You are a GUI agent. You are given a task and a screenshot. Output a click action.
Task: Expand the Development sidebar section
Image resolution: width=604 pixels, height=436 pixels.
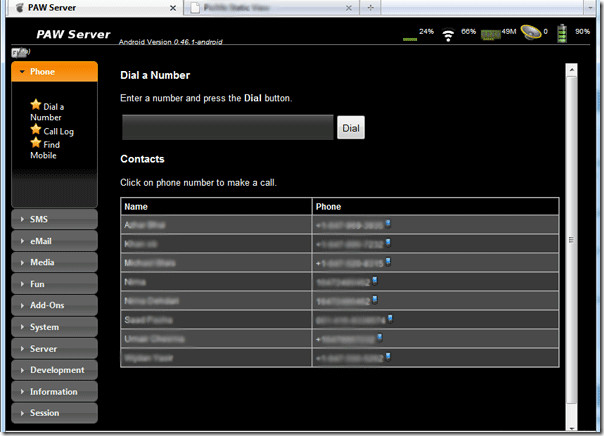(x=54, y=370)
